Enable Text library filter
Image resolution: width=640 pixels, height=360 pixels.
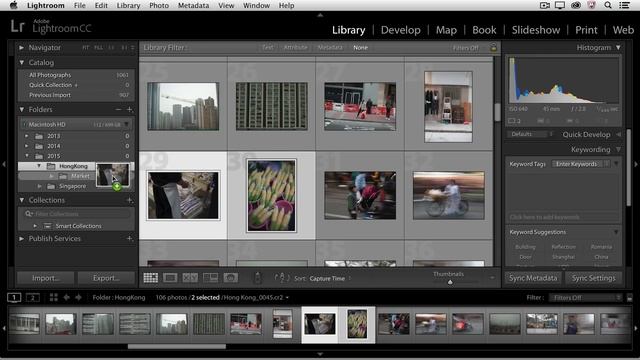click(268, 47)
